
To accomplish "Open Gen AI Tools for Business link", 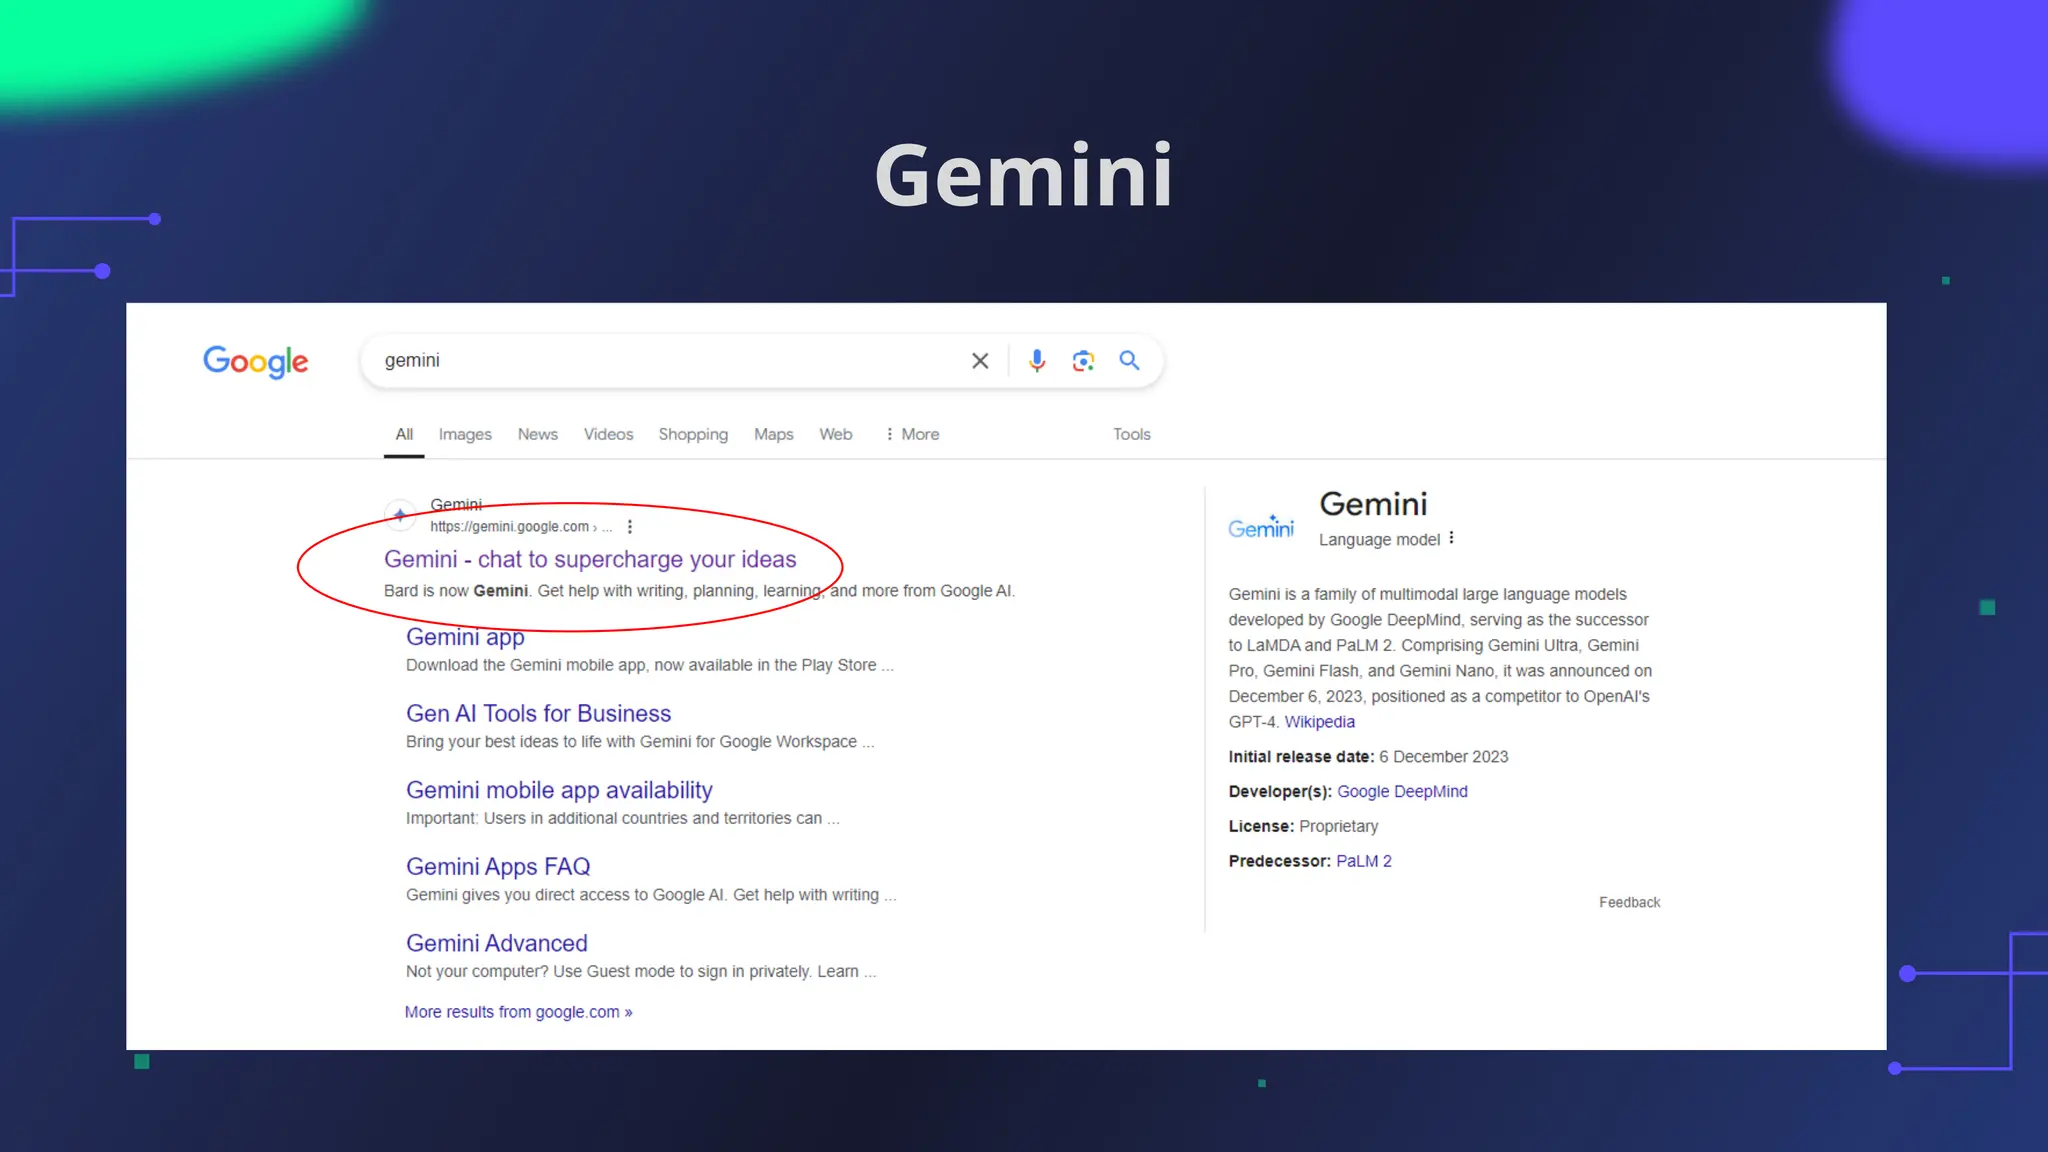I will click(x=538, y=713).
